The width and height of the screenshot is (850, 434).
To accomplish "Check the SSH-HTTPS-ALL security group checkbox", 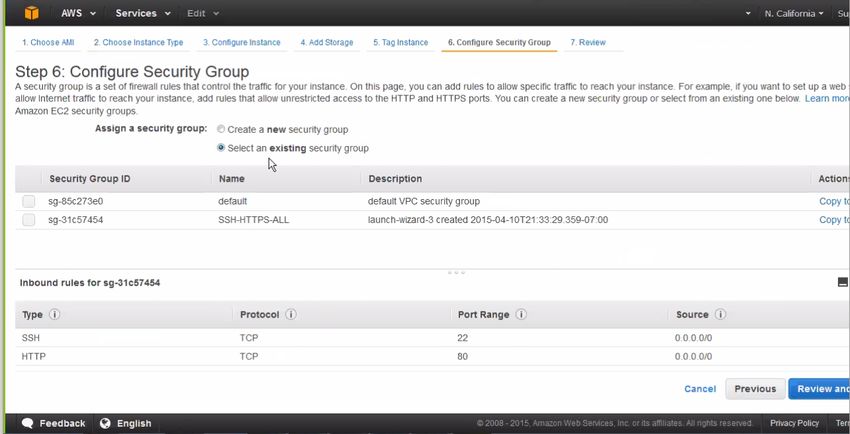I will click(29, 220).
